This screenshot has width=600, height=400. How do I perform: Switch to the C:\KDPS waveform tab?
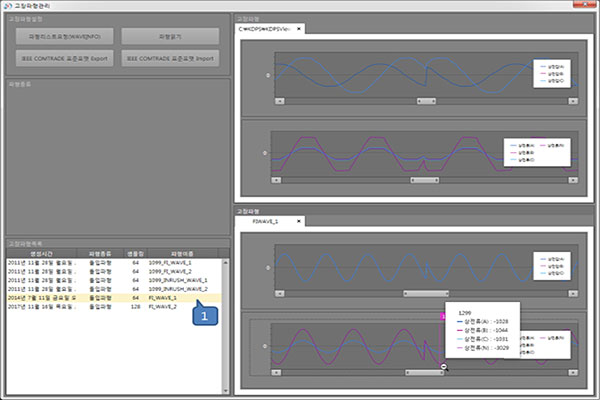click(x=265, y=29)
